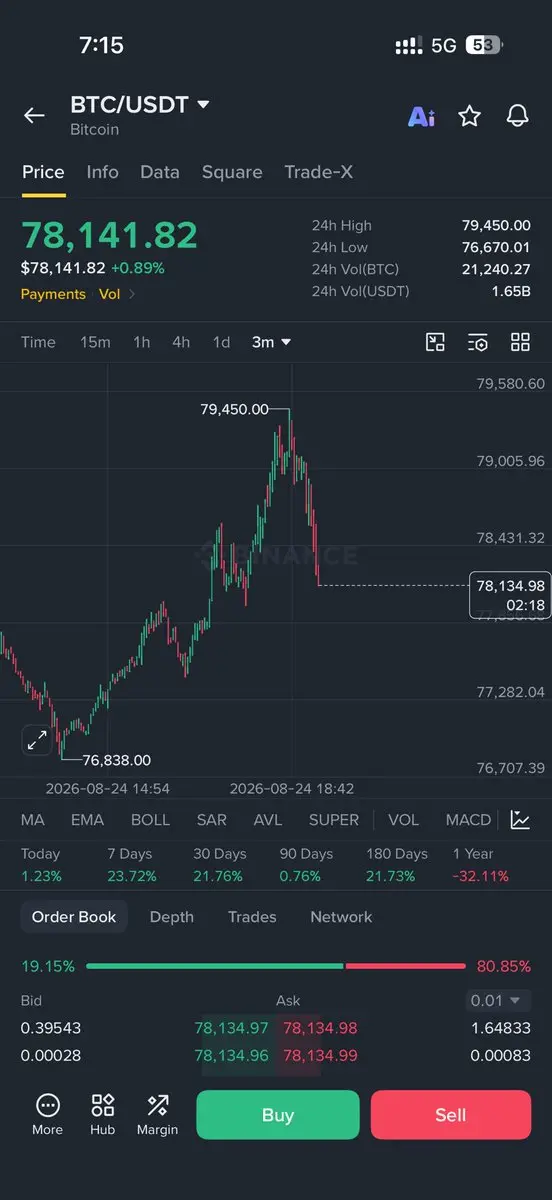
Task: Select the Time chart interval
Action: [38, 342]
